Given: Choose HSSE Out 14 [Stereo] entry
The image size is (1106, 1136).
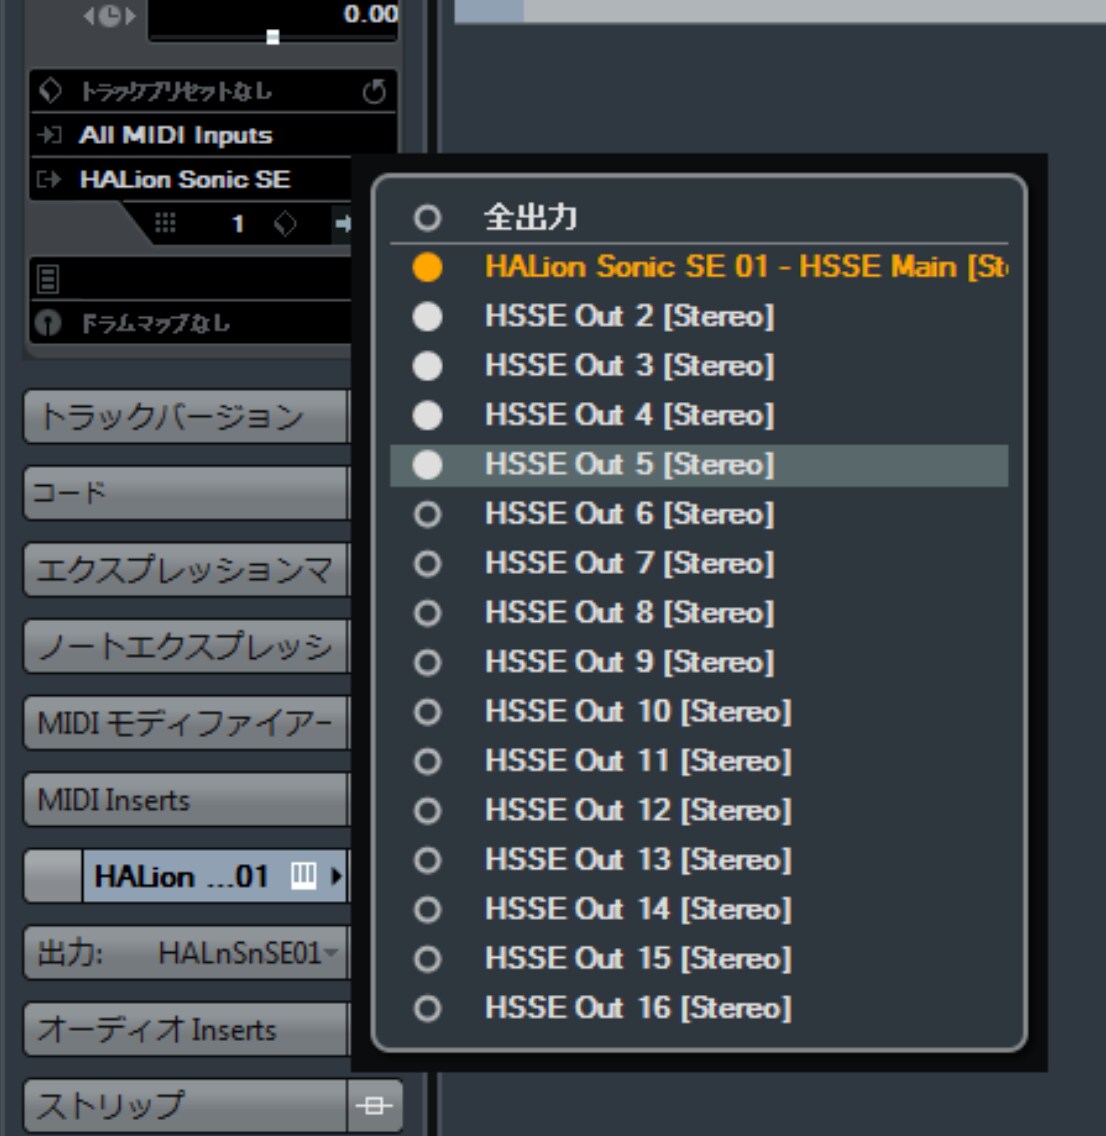Looking at the screenshot, I should (699, 909).
